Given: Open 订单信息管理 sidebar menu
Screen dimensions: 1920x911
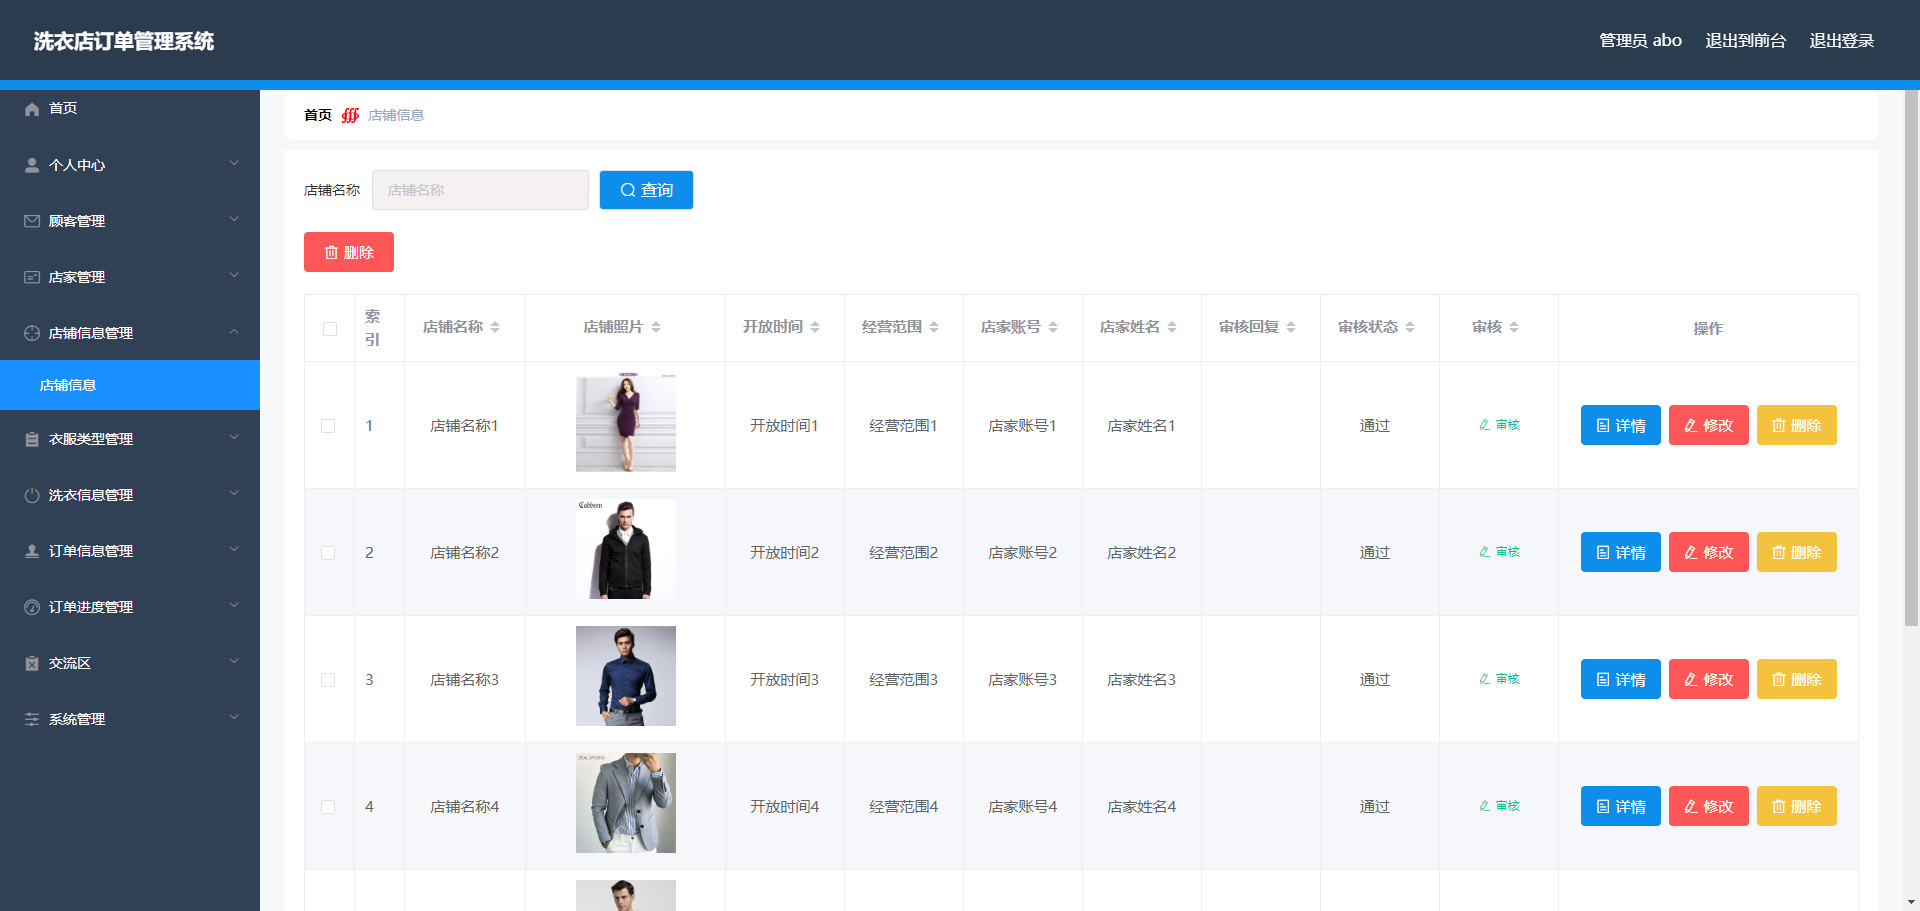Looking at the screenshot, I should (x=130, y=551).
